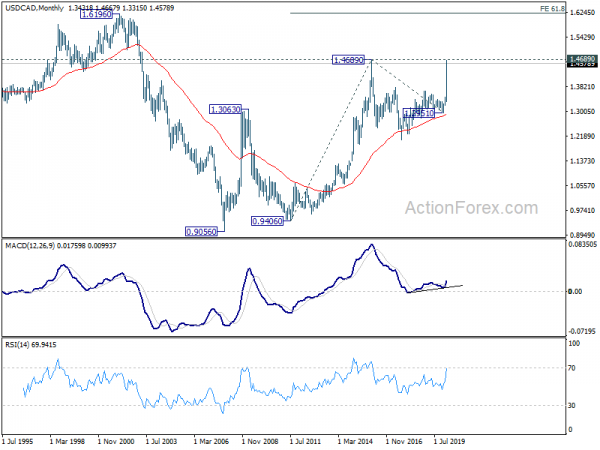Click the FE 61.8 Fibonacci level label
This screenshot has height=450, width=600.
(x=552, y=8)
